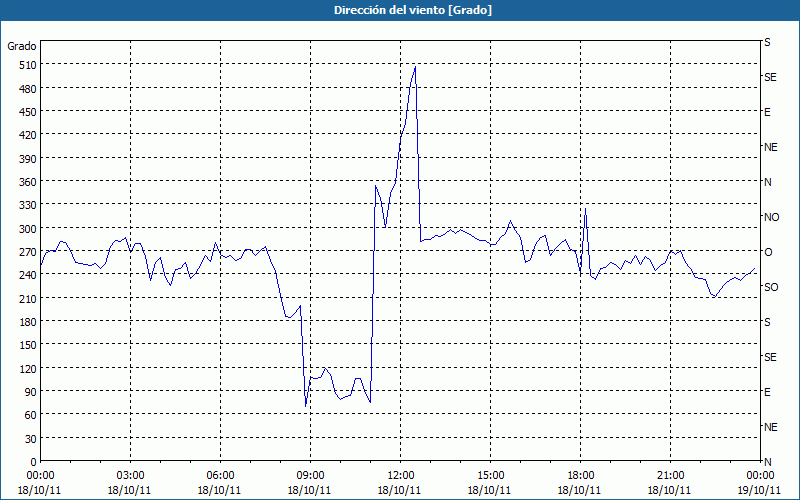The height and width of the screenshot is (500, 800).
Task: Select the 06:00 time label
Action: 220,476
